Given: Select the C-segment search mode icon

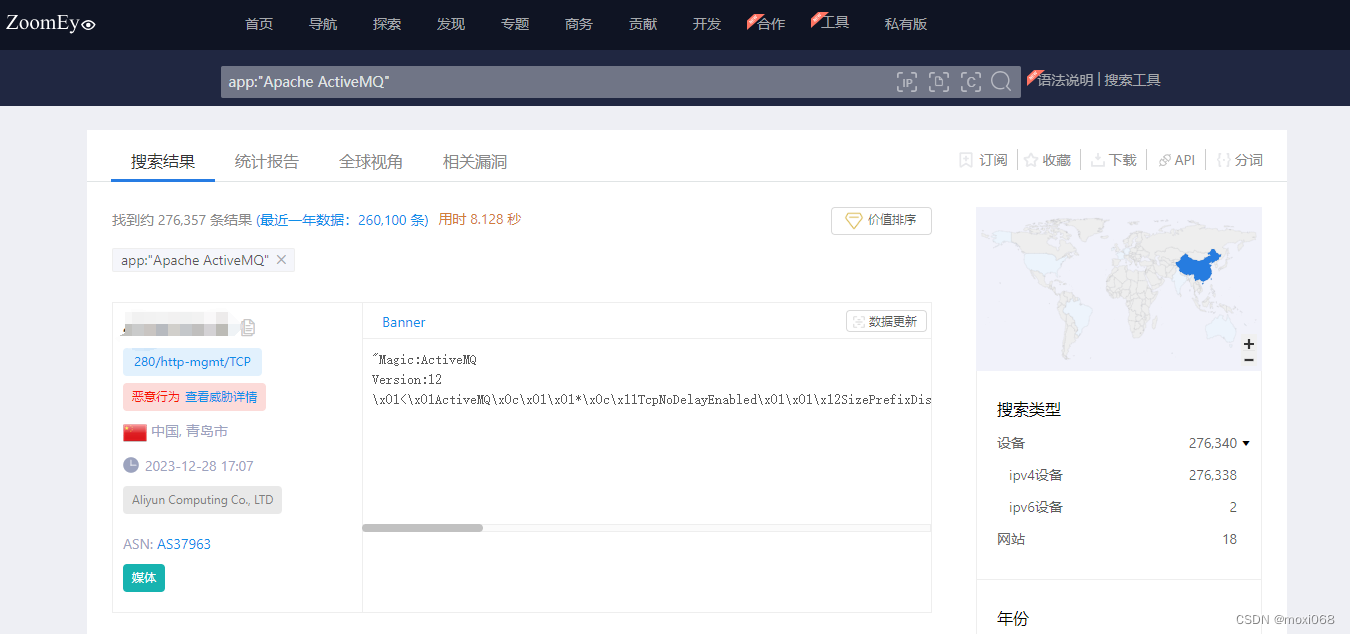Looking at the screenshot, I should tap(970, 82).
